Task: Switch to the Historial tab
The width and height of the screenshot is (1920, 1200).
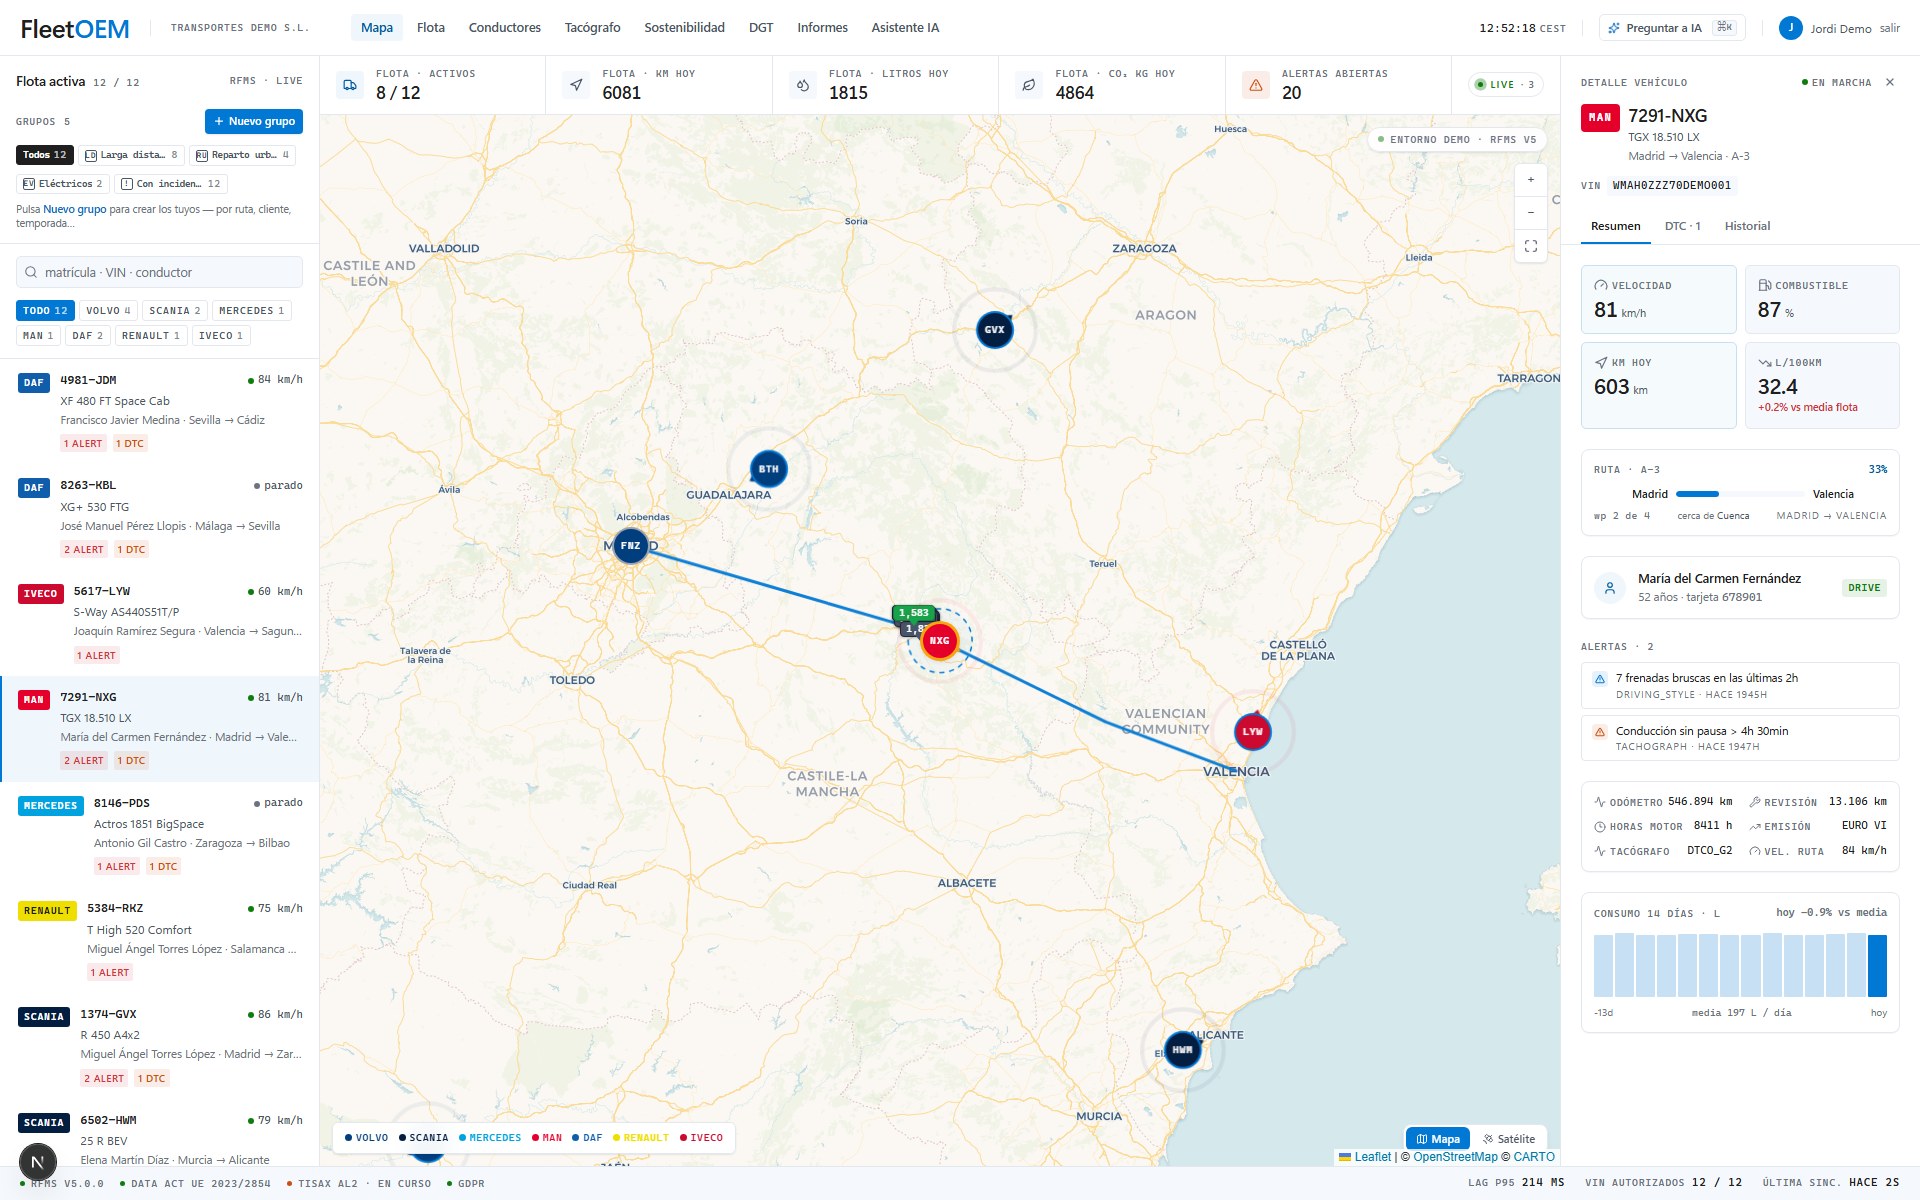Action: pos(1747,226)
